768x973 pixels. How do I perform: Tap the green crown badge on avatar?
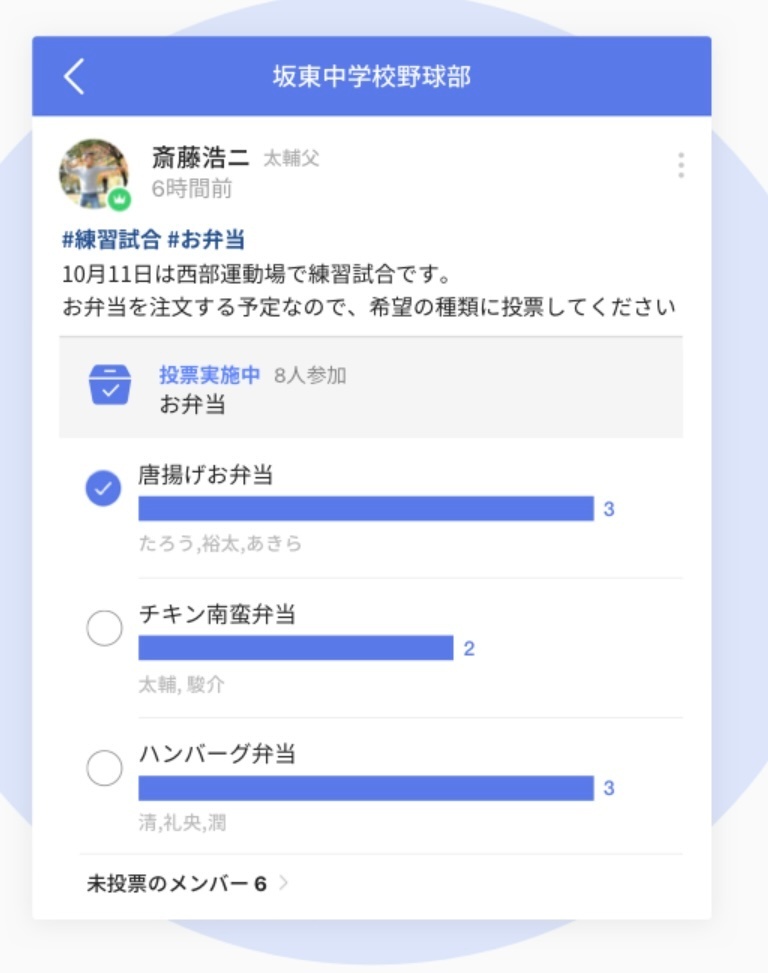click(x=119, y=200)
